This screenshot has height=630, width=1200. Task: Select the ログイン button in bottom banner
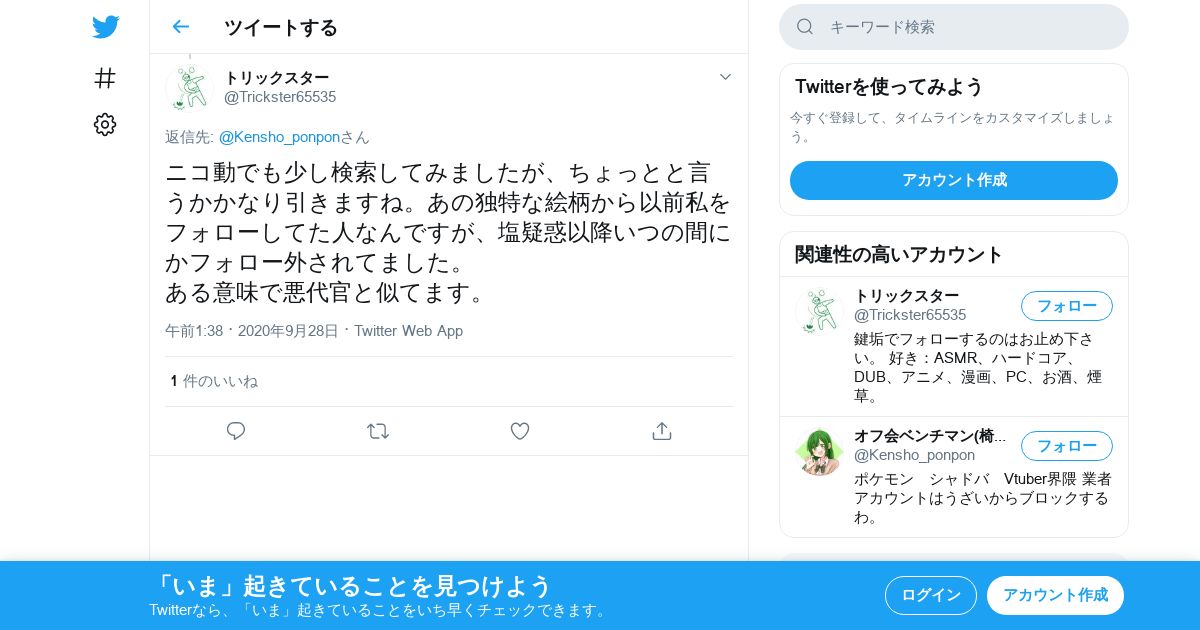tap(931, 595)
